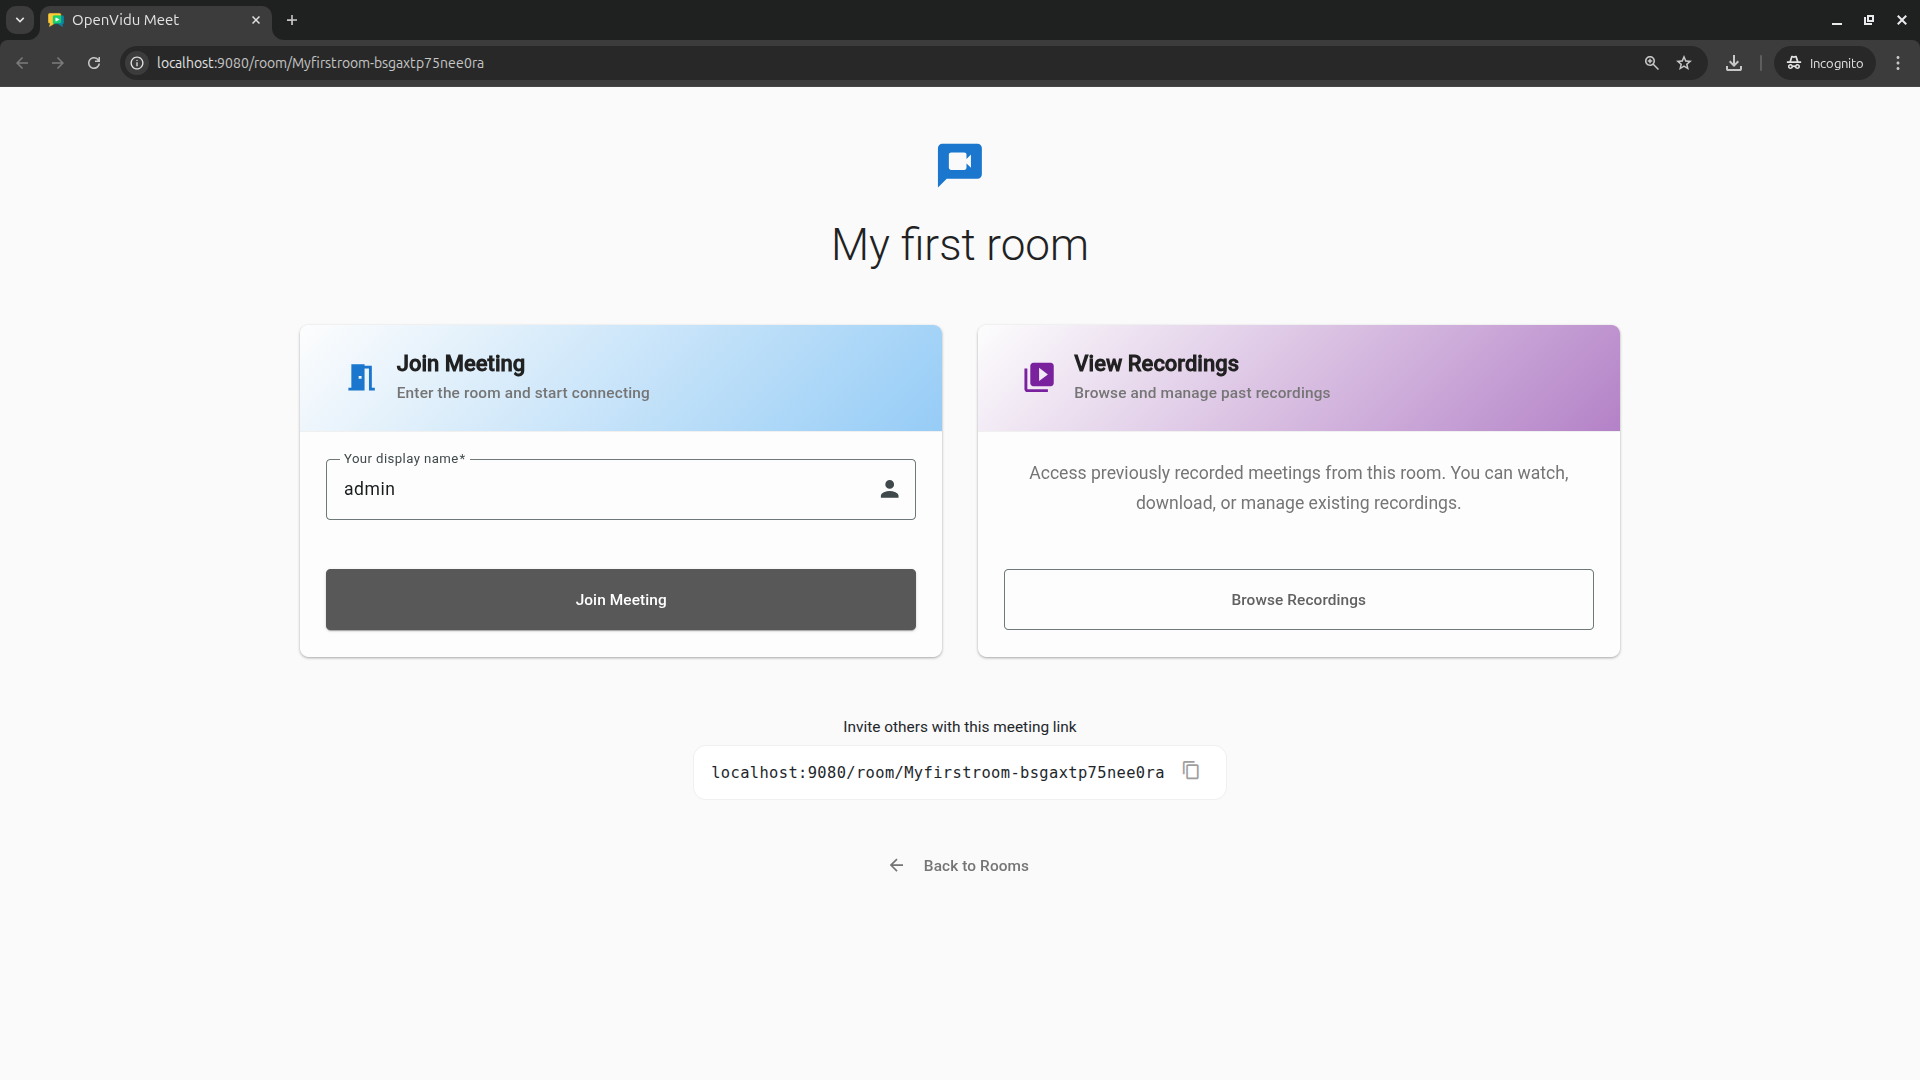Image resolution: width=1920 pixels, height=1080 pixels.
Task: Click the copy meeting link icon
Action: [x=1191, y=771]
